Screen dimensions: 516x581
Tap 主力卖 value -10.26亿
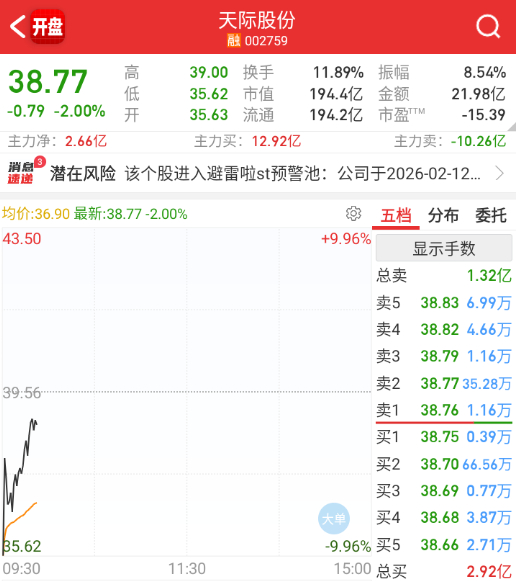pos(479,141)
